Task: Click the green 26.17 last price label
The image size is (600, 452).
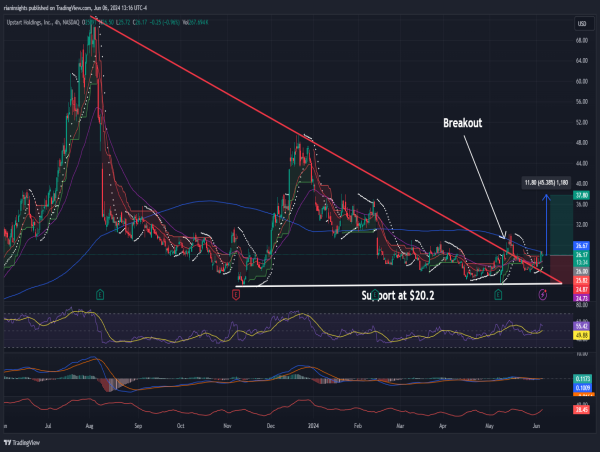Action: point(582,255)
